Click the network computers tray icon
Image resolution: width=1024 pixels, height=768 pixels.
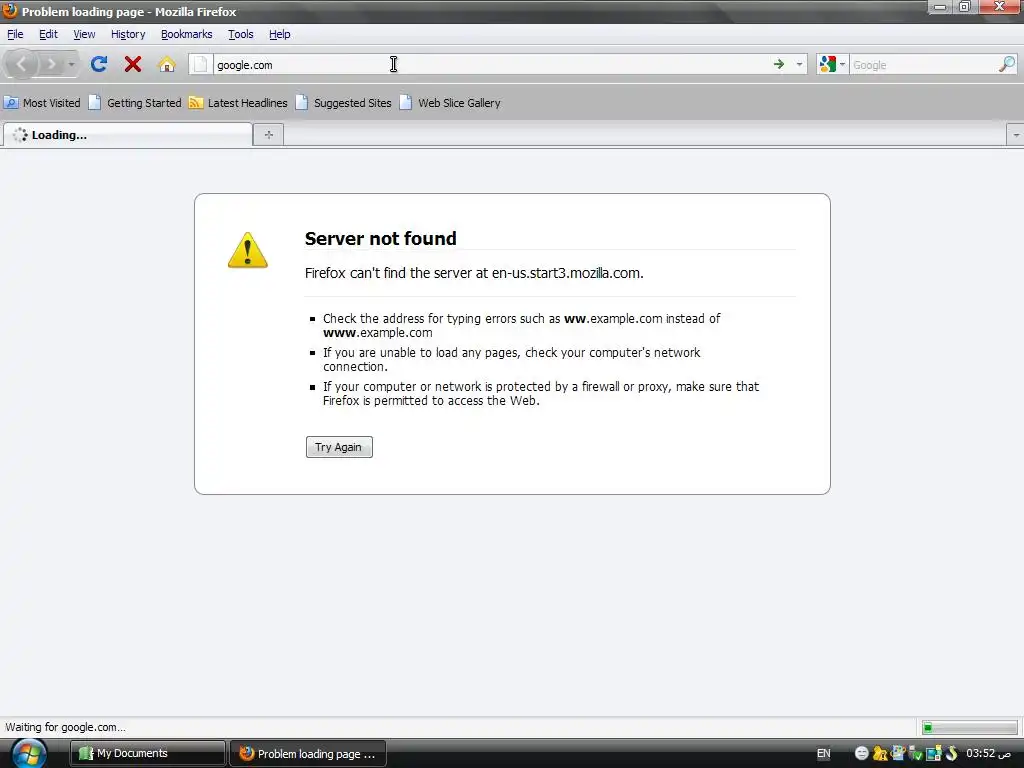[x=933, y=753]
